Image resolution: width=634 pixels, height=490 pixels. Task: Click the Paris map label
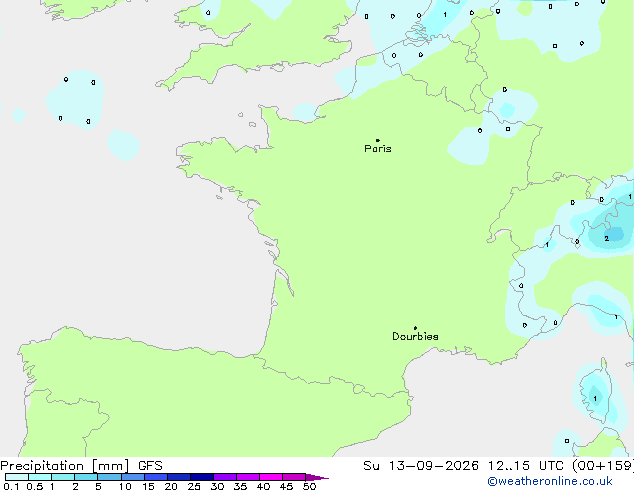(378, 149)
